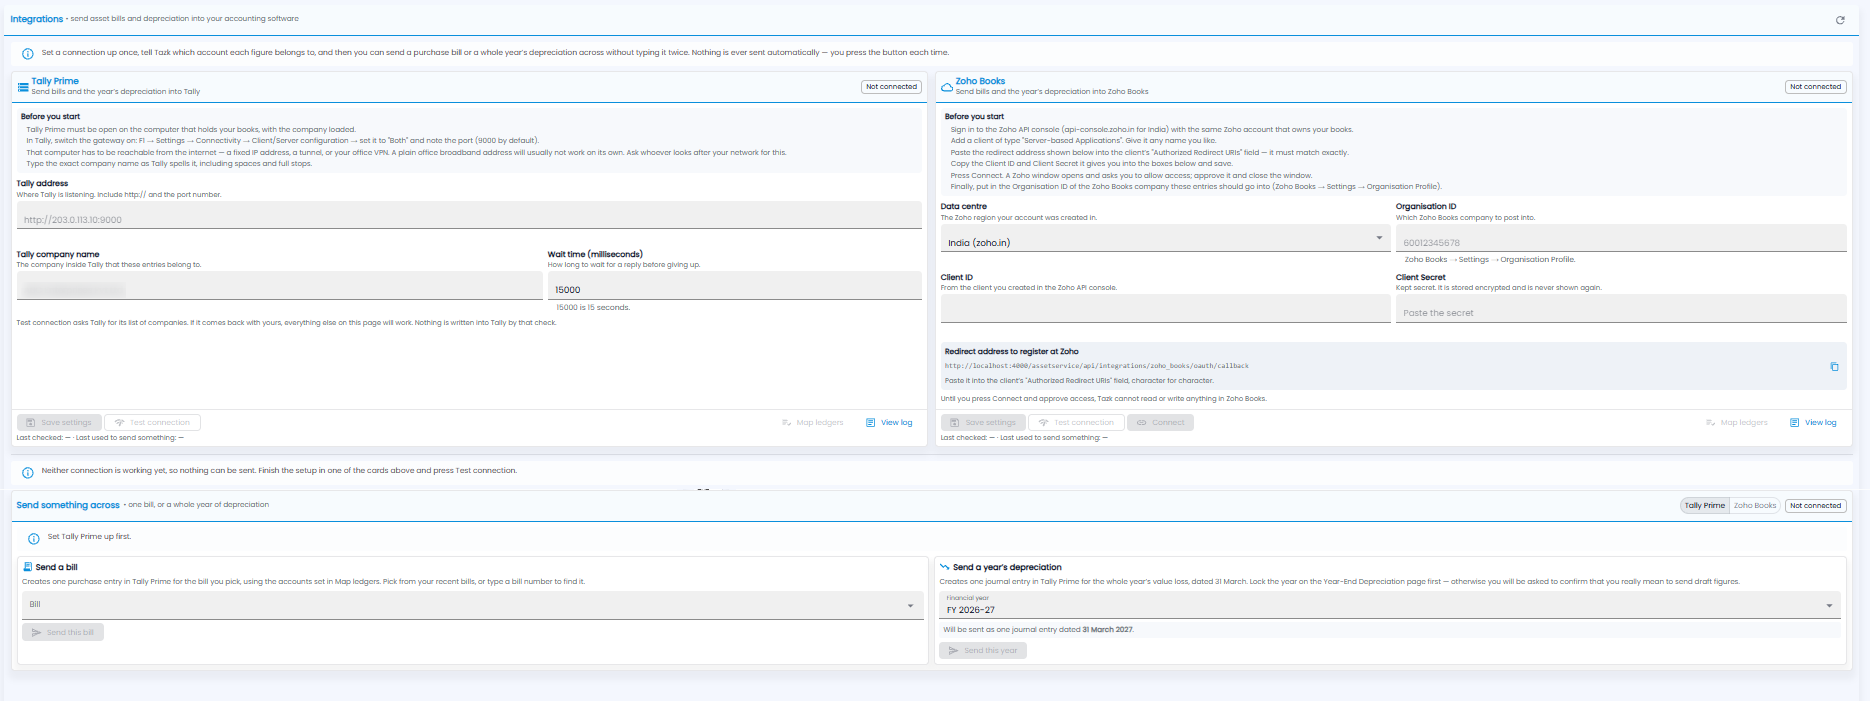Screen dimensions: 1870x701
Task: Refresh the Integrations page with the reload icon
Action: (1840, 20)
